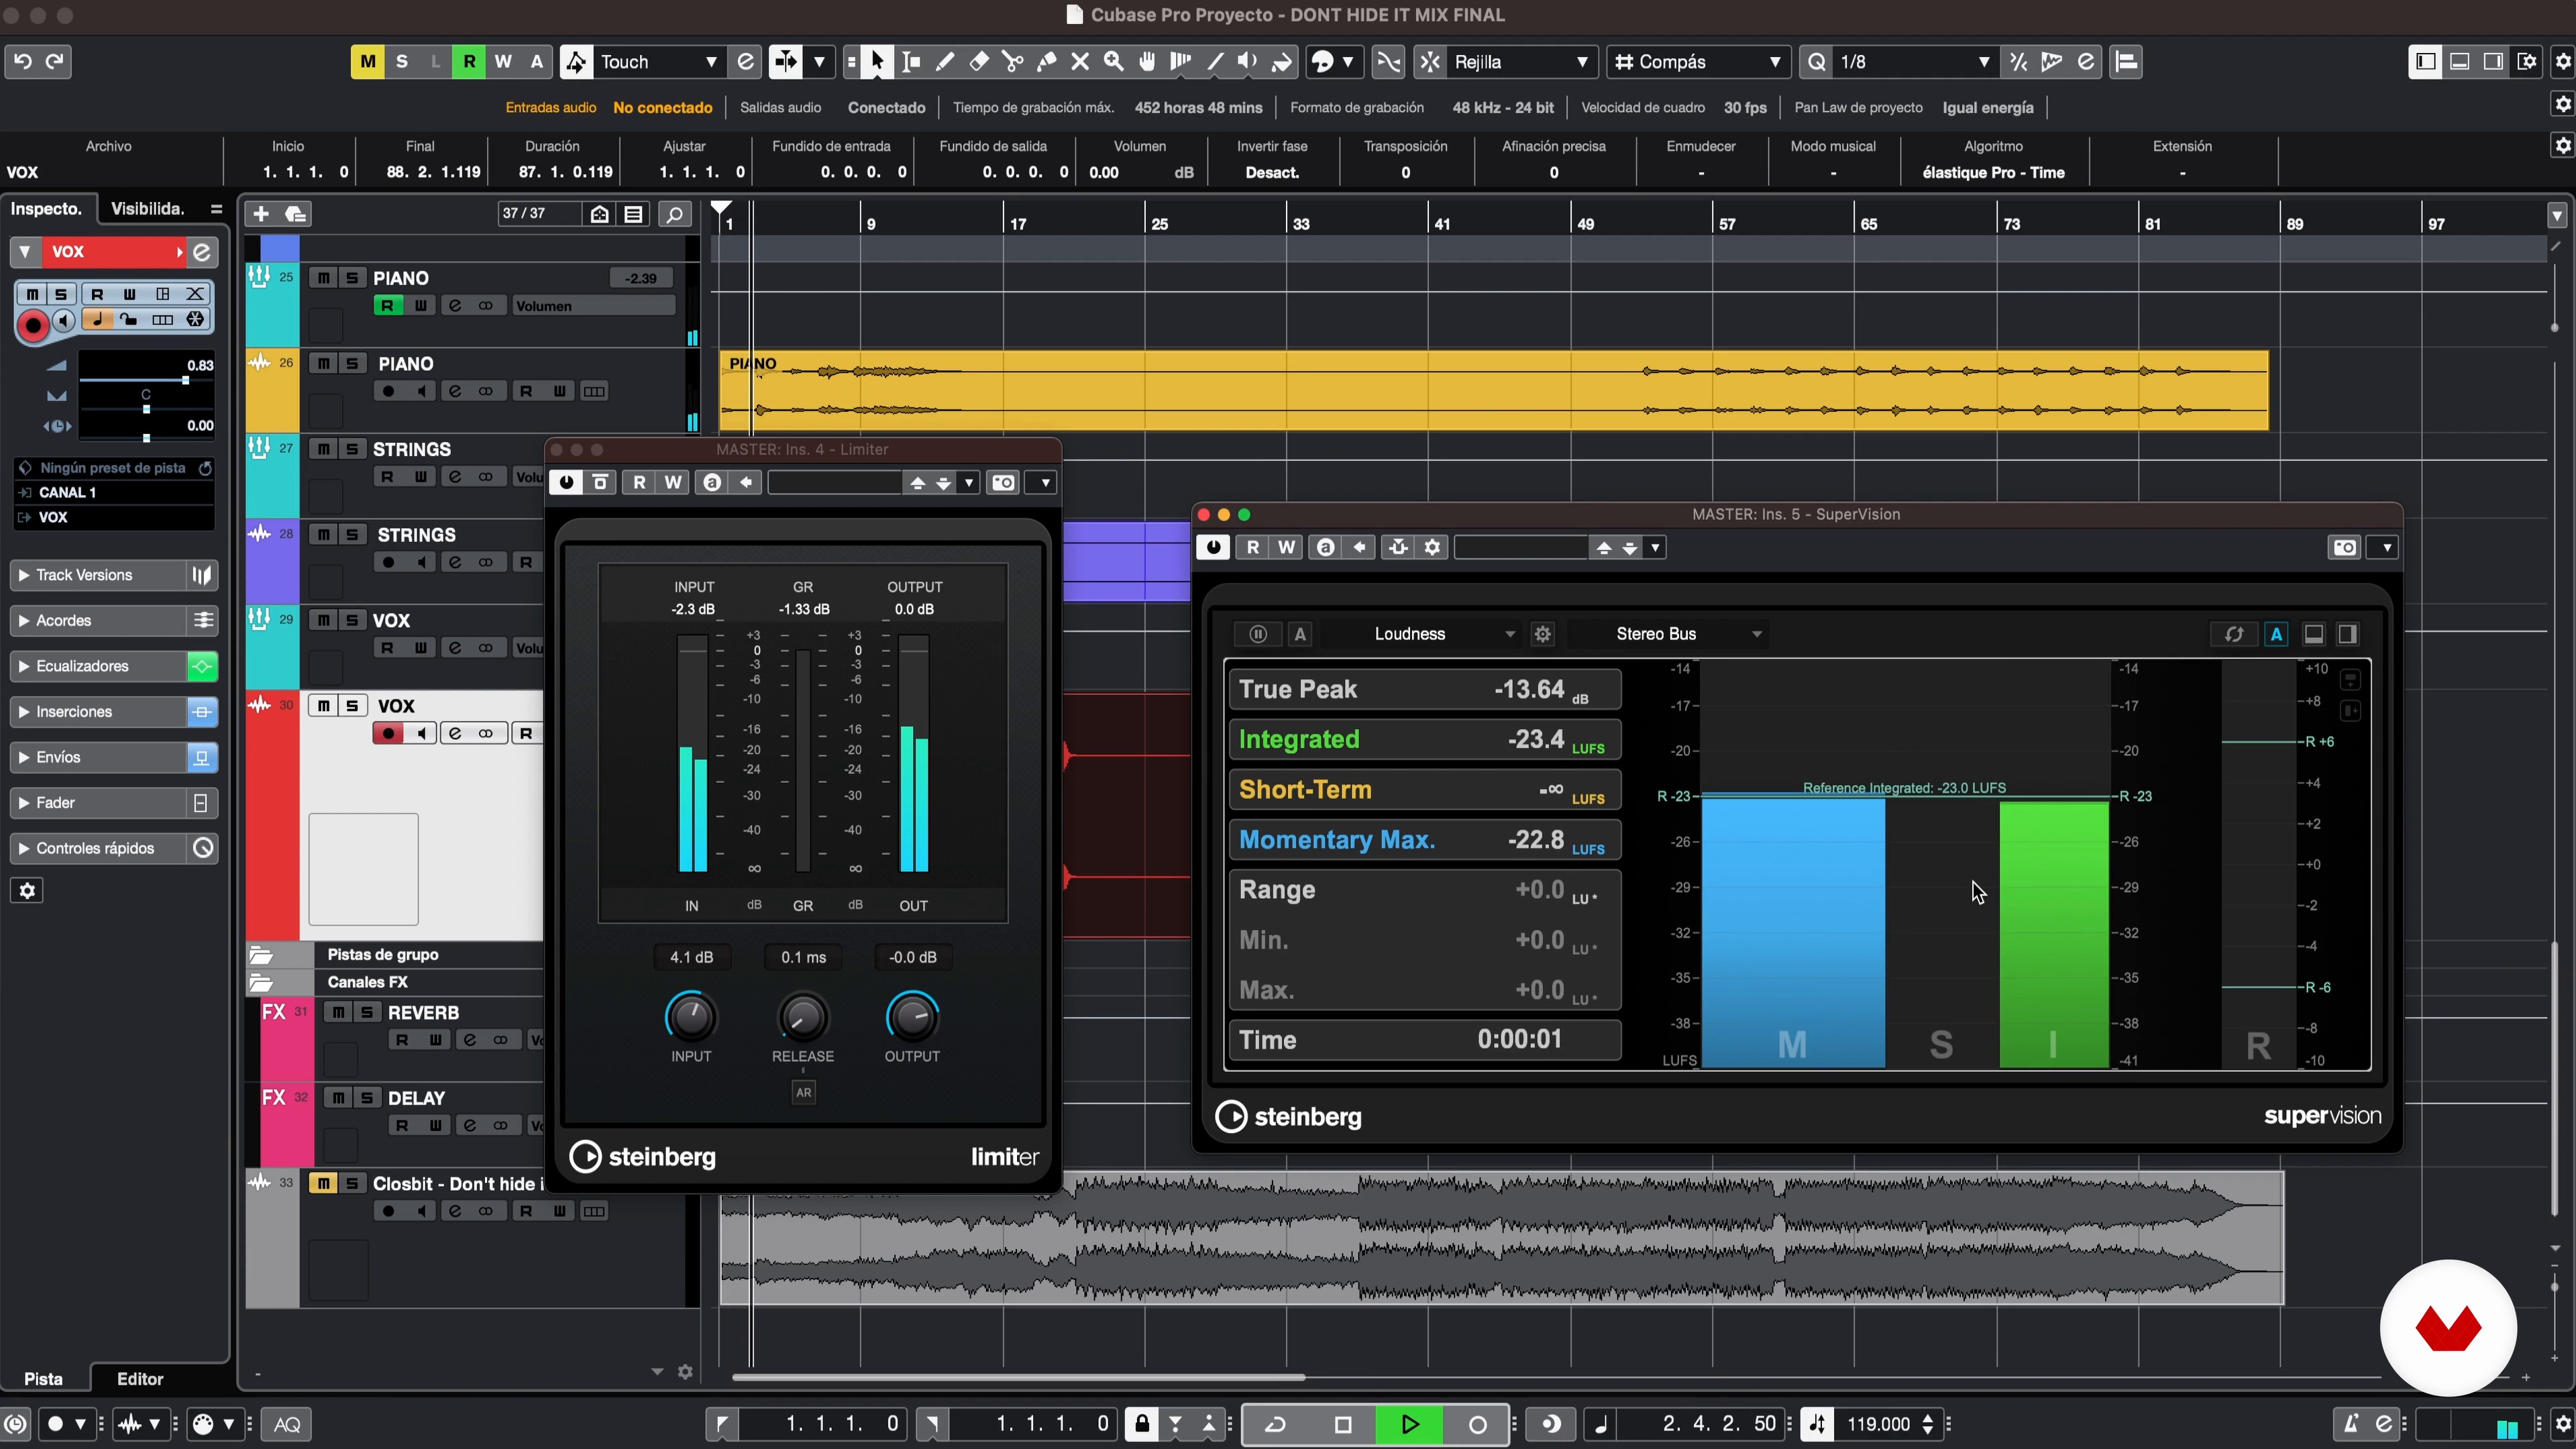Adjust the Limiter OUTPUT knob

click(x=912, y=1017)
